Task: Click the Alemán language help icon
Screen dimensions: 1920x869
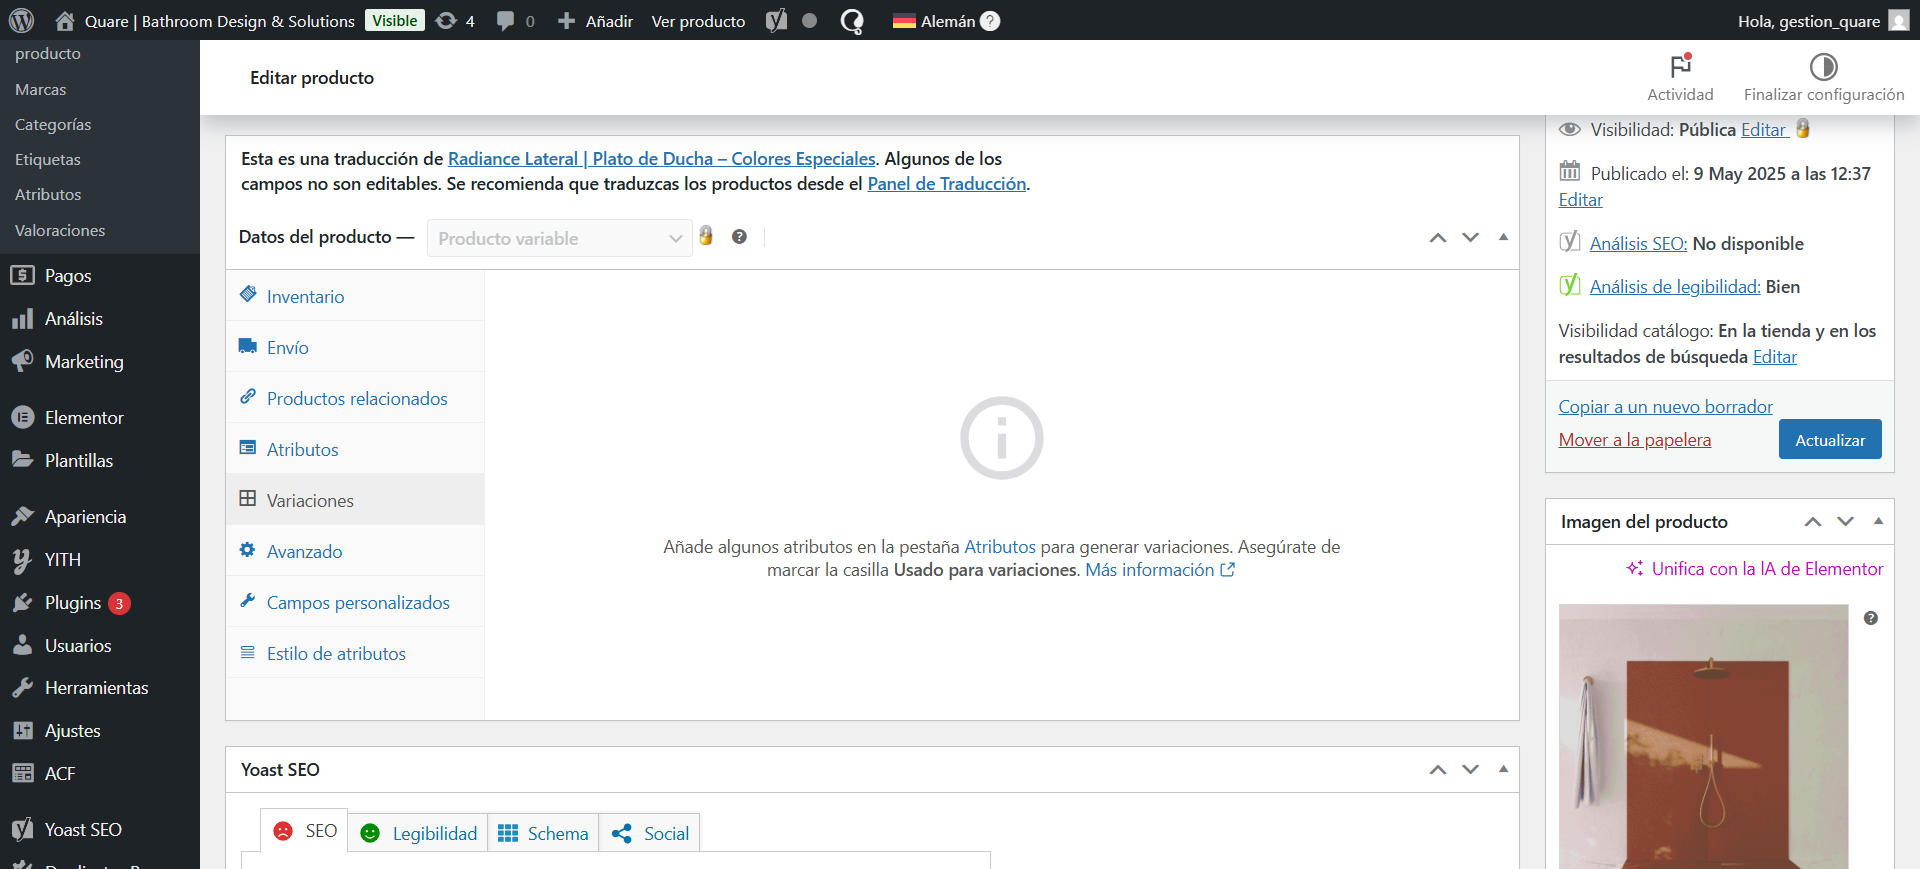Action: (990, 20)
